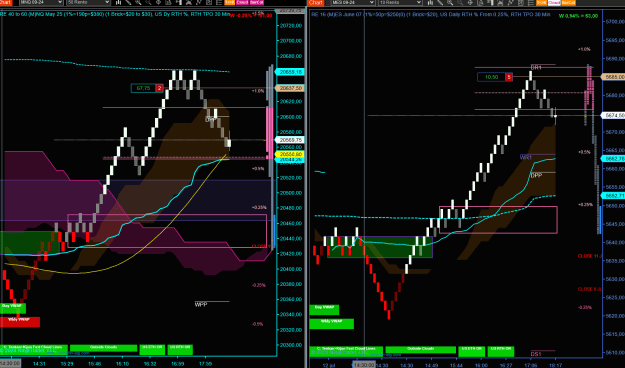The image size is (625, 368).
Task: Click orange BarCol button on right toolbar
Action: pyautogui.click(x=568, y=2)
